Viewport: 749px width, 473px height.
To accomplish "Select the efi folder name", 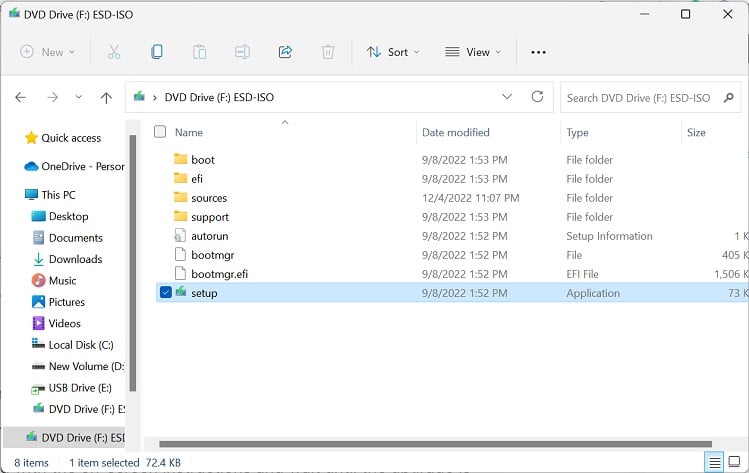I will click(x=197, y=179).
